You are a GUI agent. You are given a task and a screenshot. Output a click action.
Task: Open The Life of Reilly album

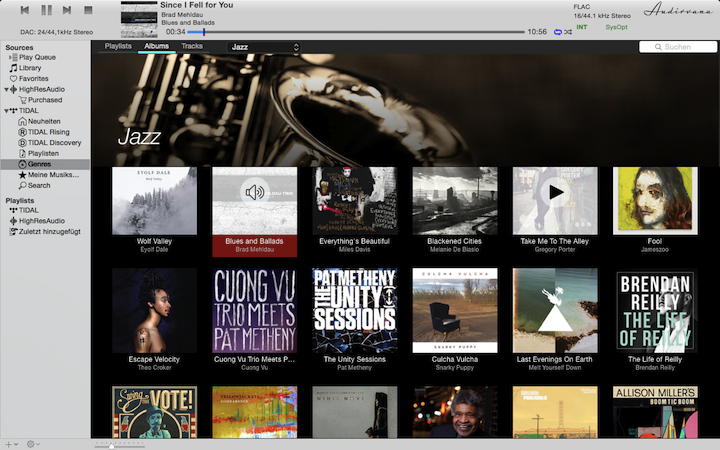click(x=655, y=310)
